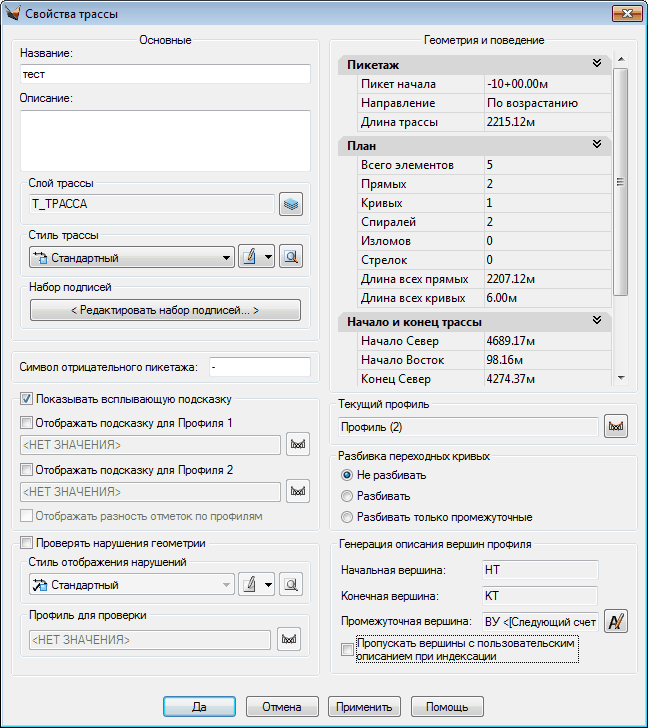The image size is (648, 728).
Task: Click the profile picker icon for Профиль 2
Action: coord(296,491)
